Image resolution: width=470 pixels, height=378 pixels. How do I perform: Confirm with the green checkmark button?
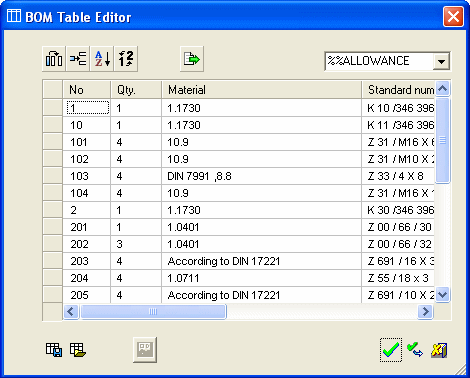(x=391, y=350)
